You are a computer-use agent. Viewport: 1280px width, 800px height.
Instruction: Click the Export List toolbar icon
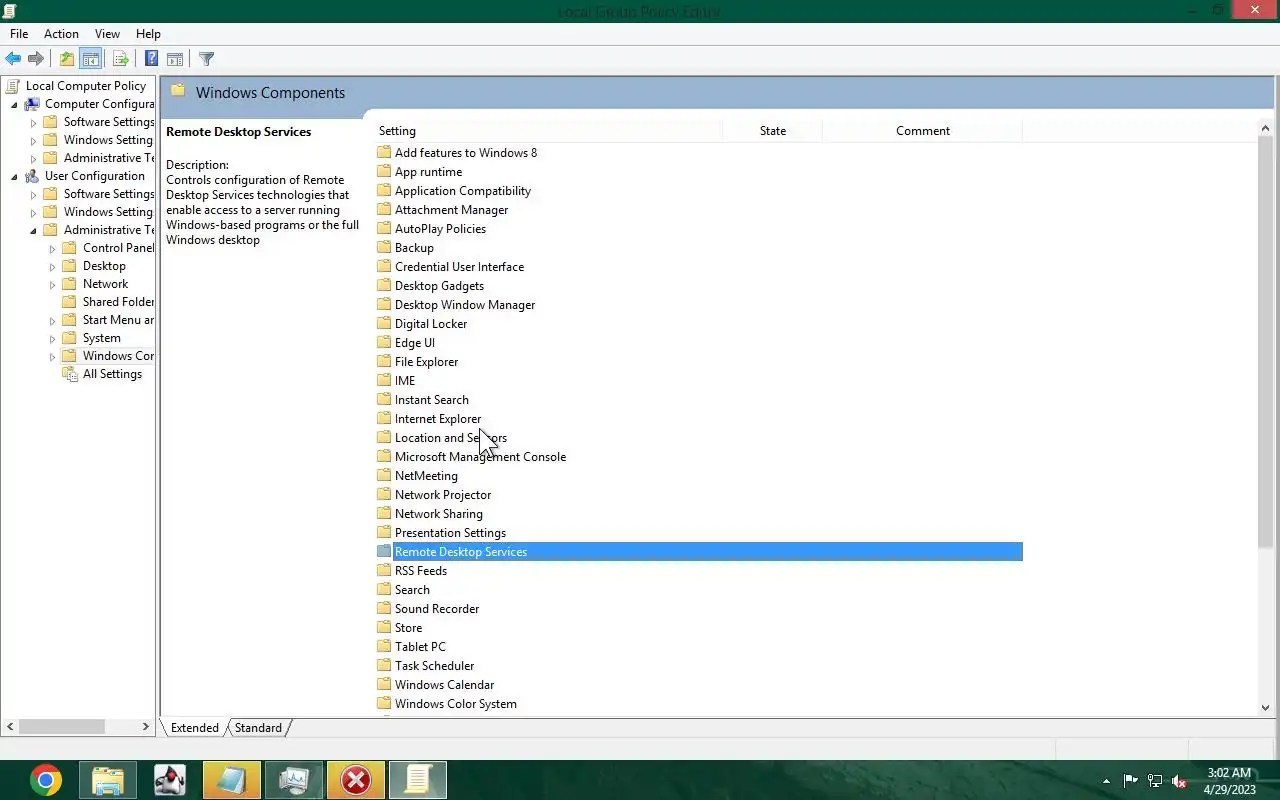tap(120, 59)
